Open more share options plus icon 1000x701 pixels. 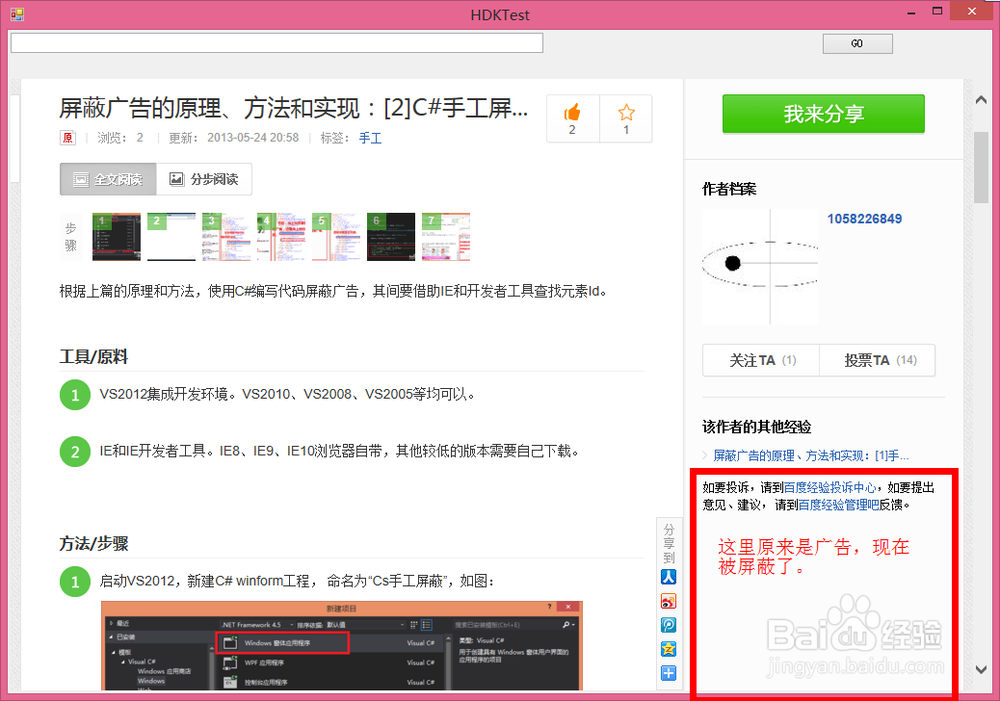pos(668,673)
